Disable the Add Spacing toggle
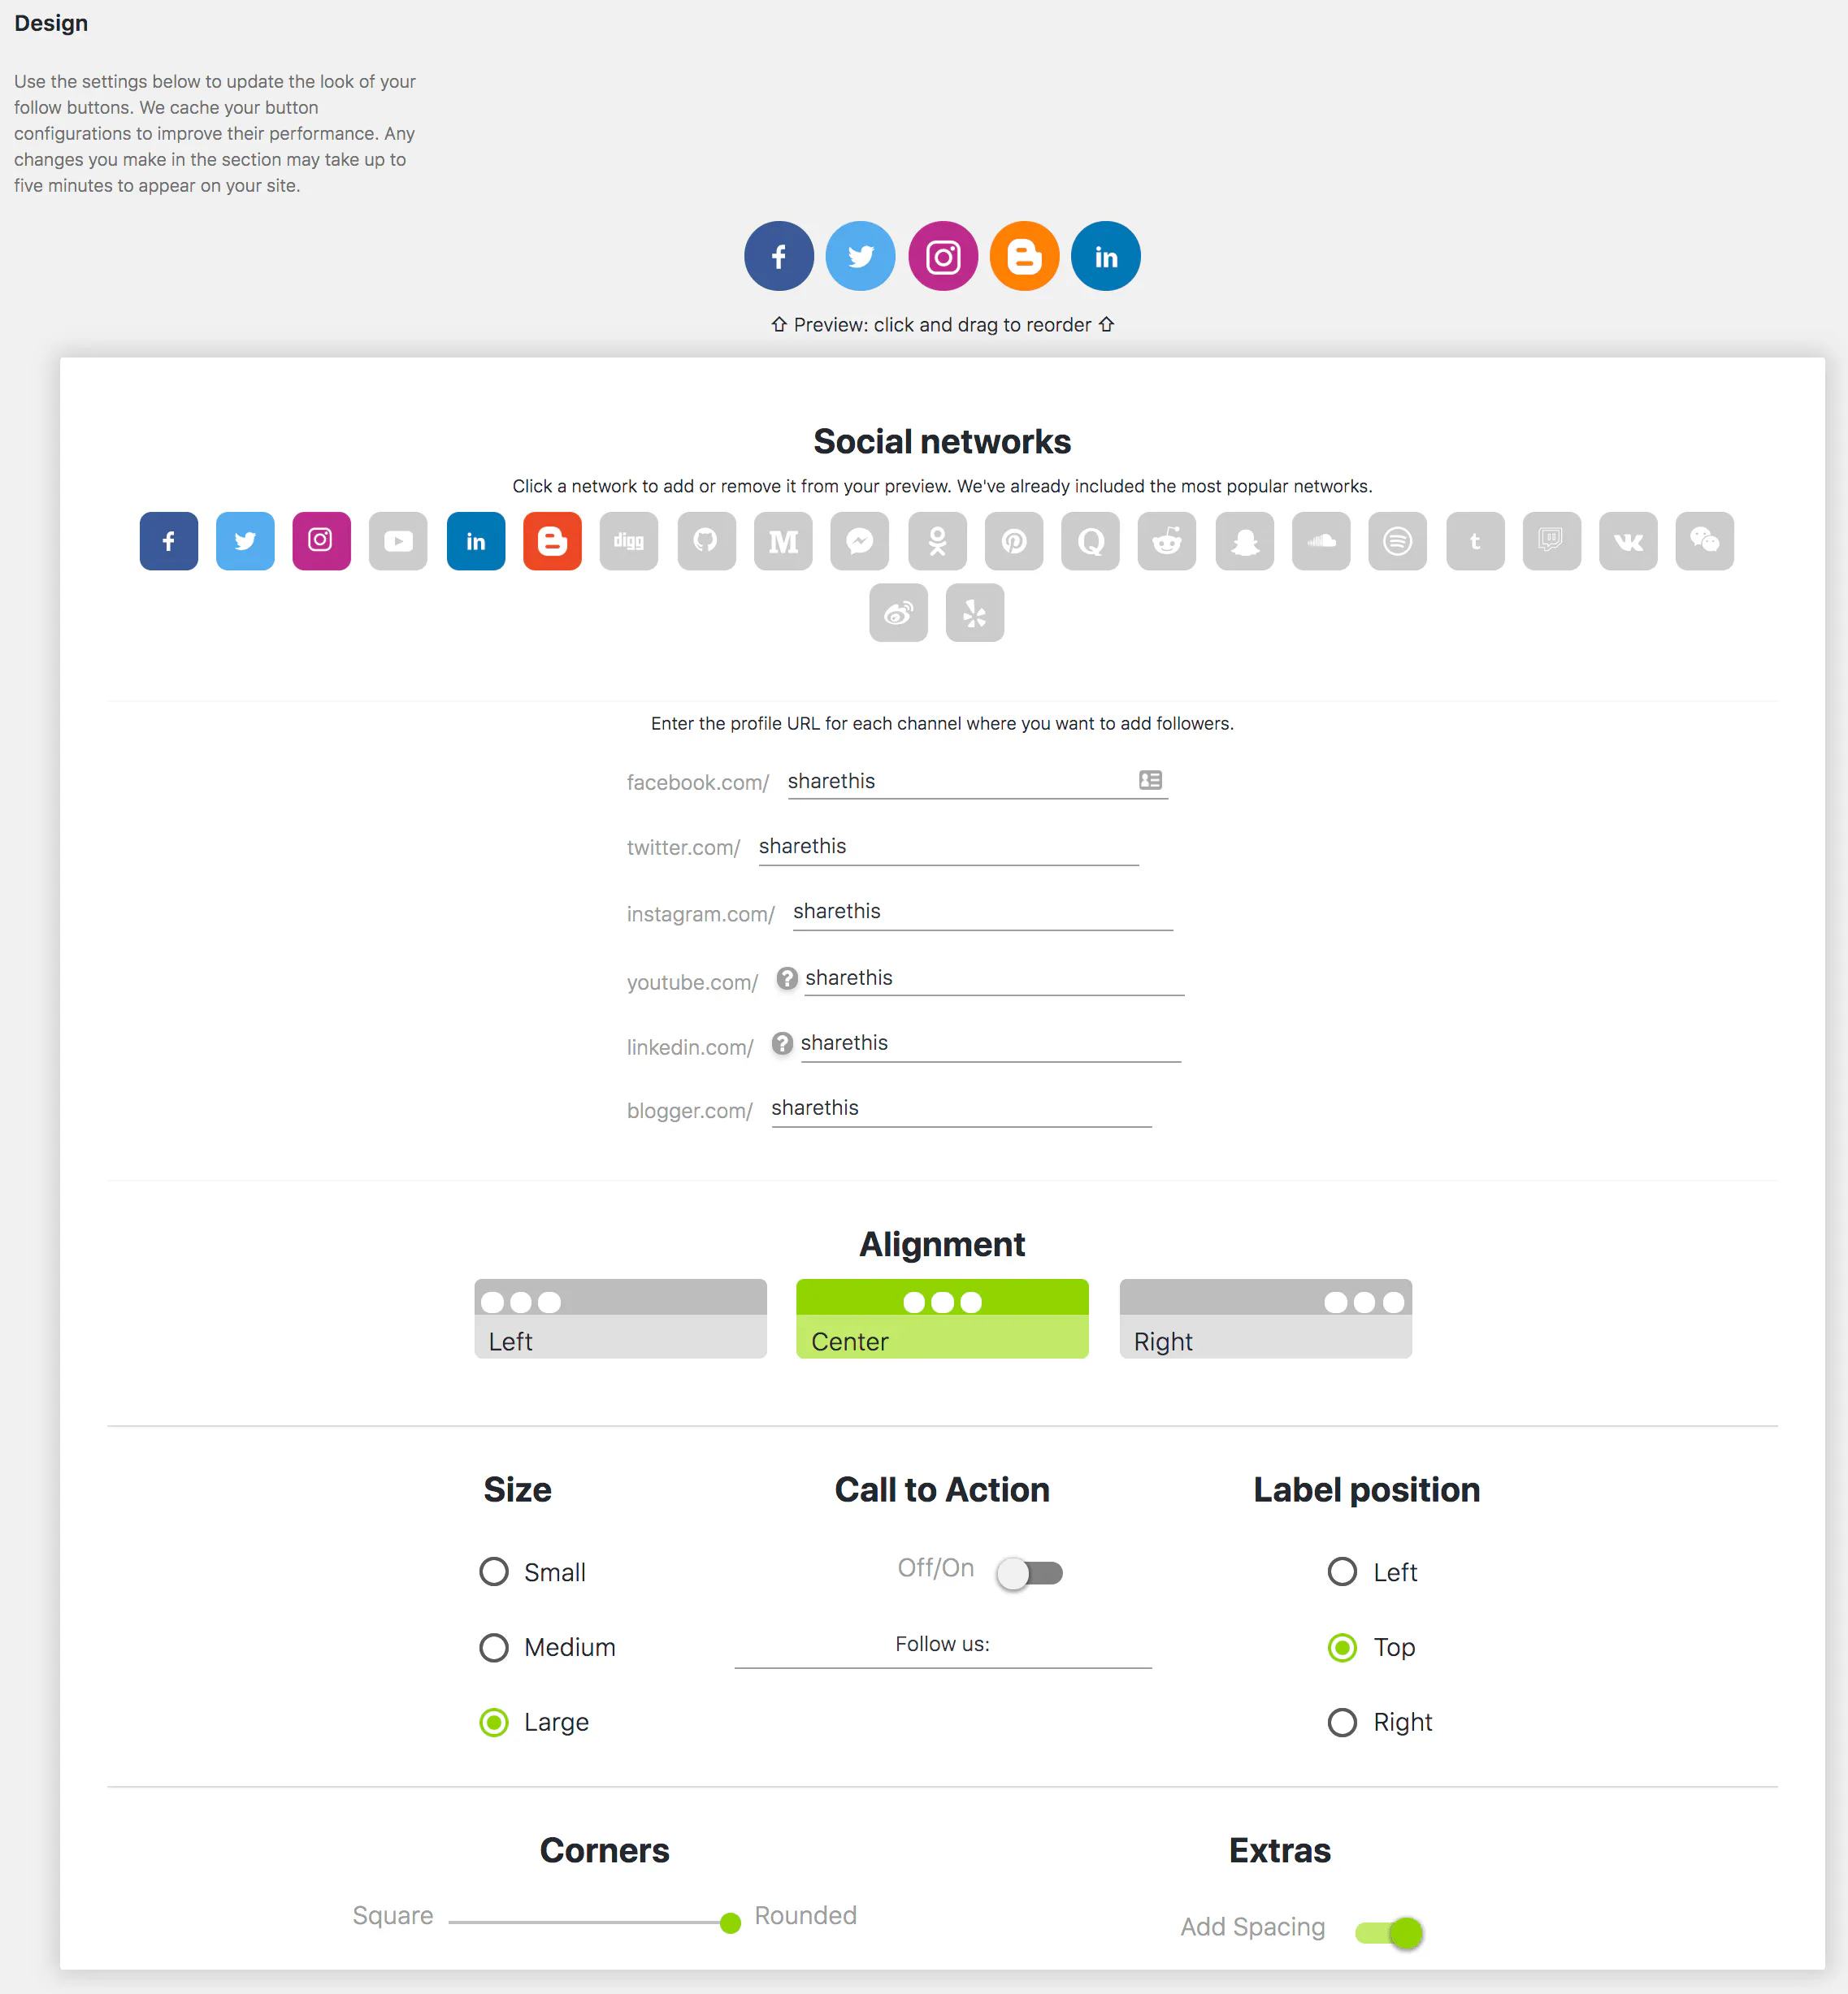This screenshot has height=1994, width=1848. (x=1389, y=1932)
